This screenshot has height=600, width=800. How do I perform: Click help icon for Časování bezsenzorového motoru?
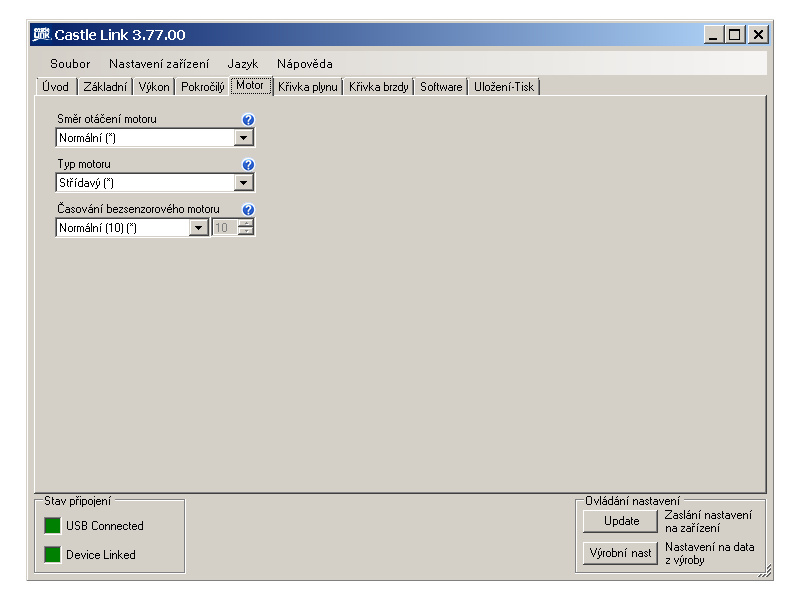[249, 210]
